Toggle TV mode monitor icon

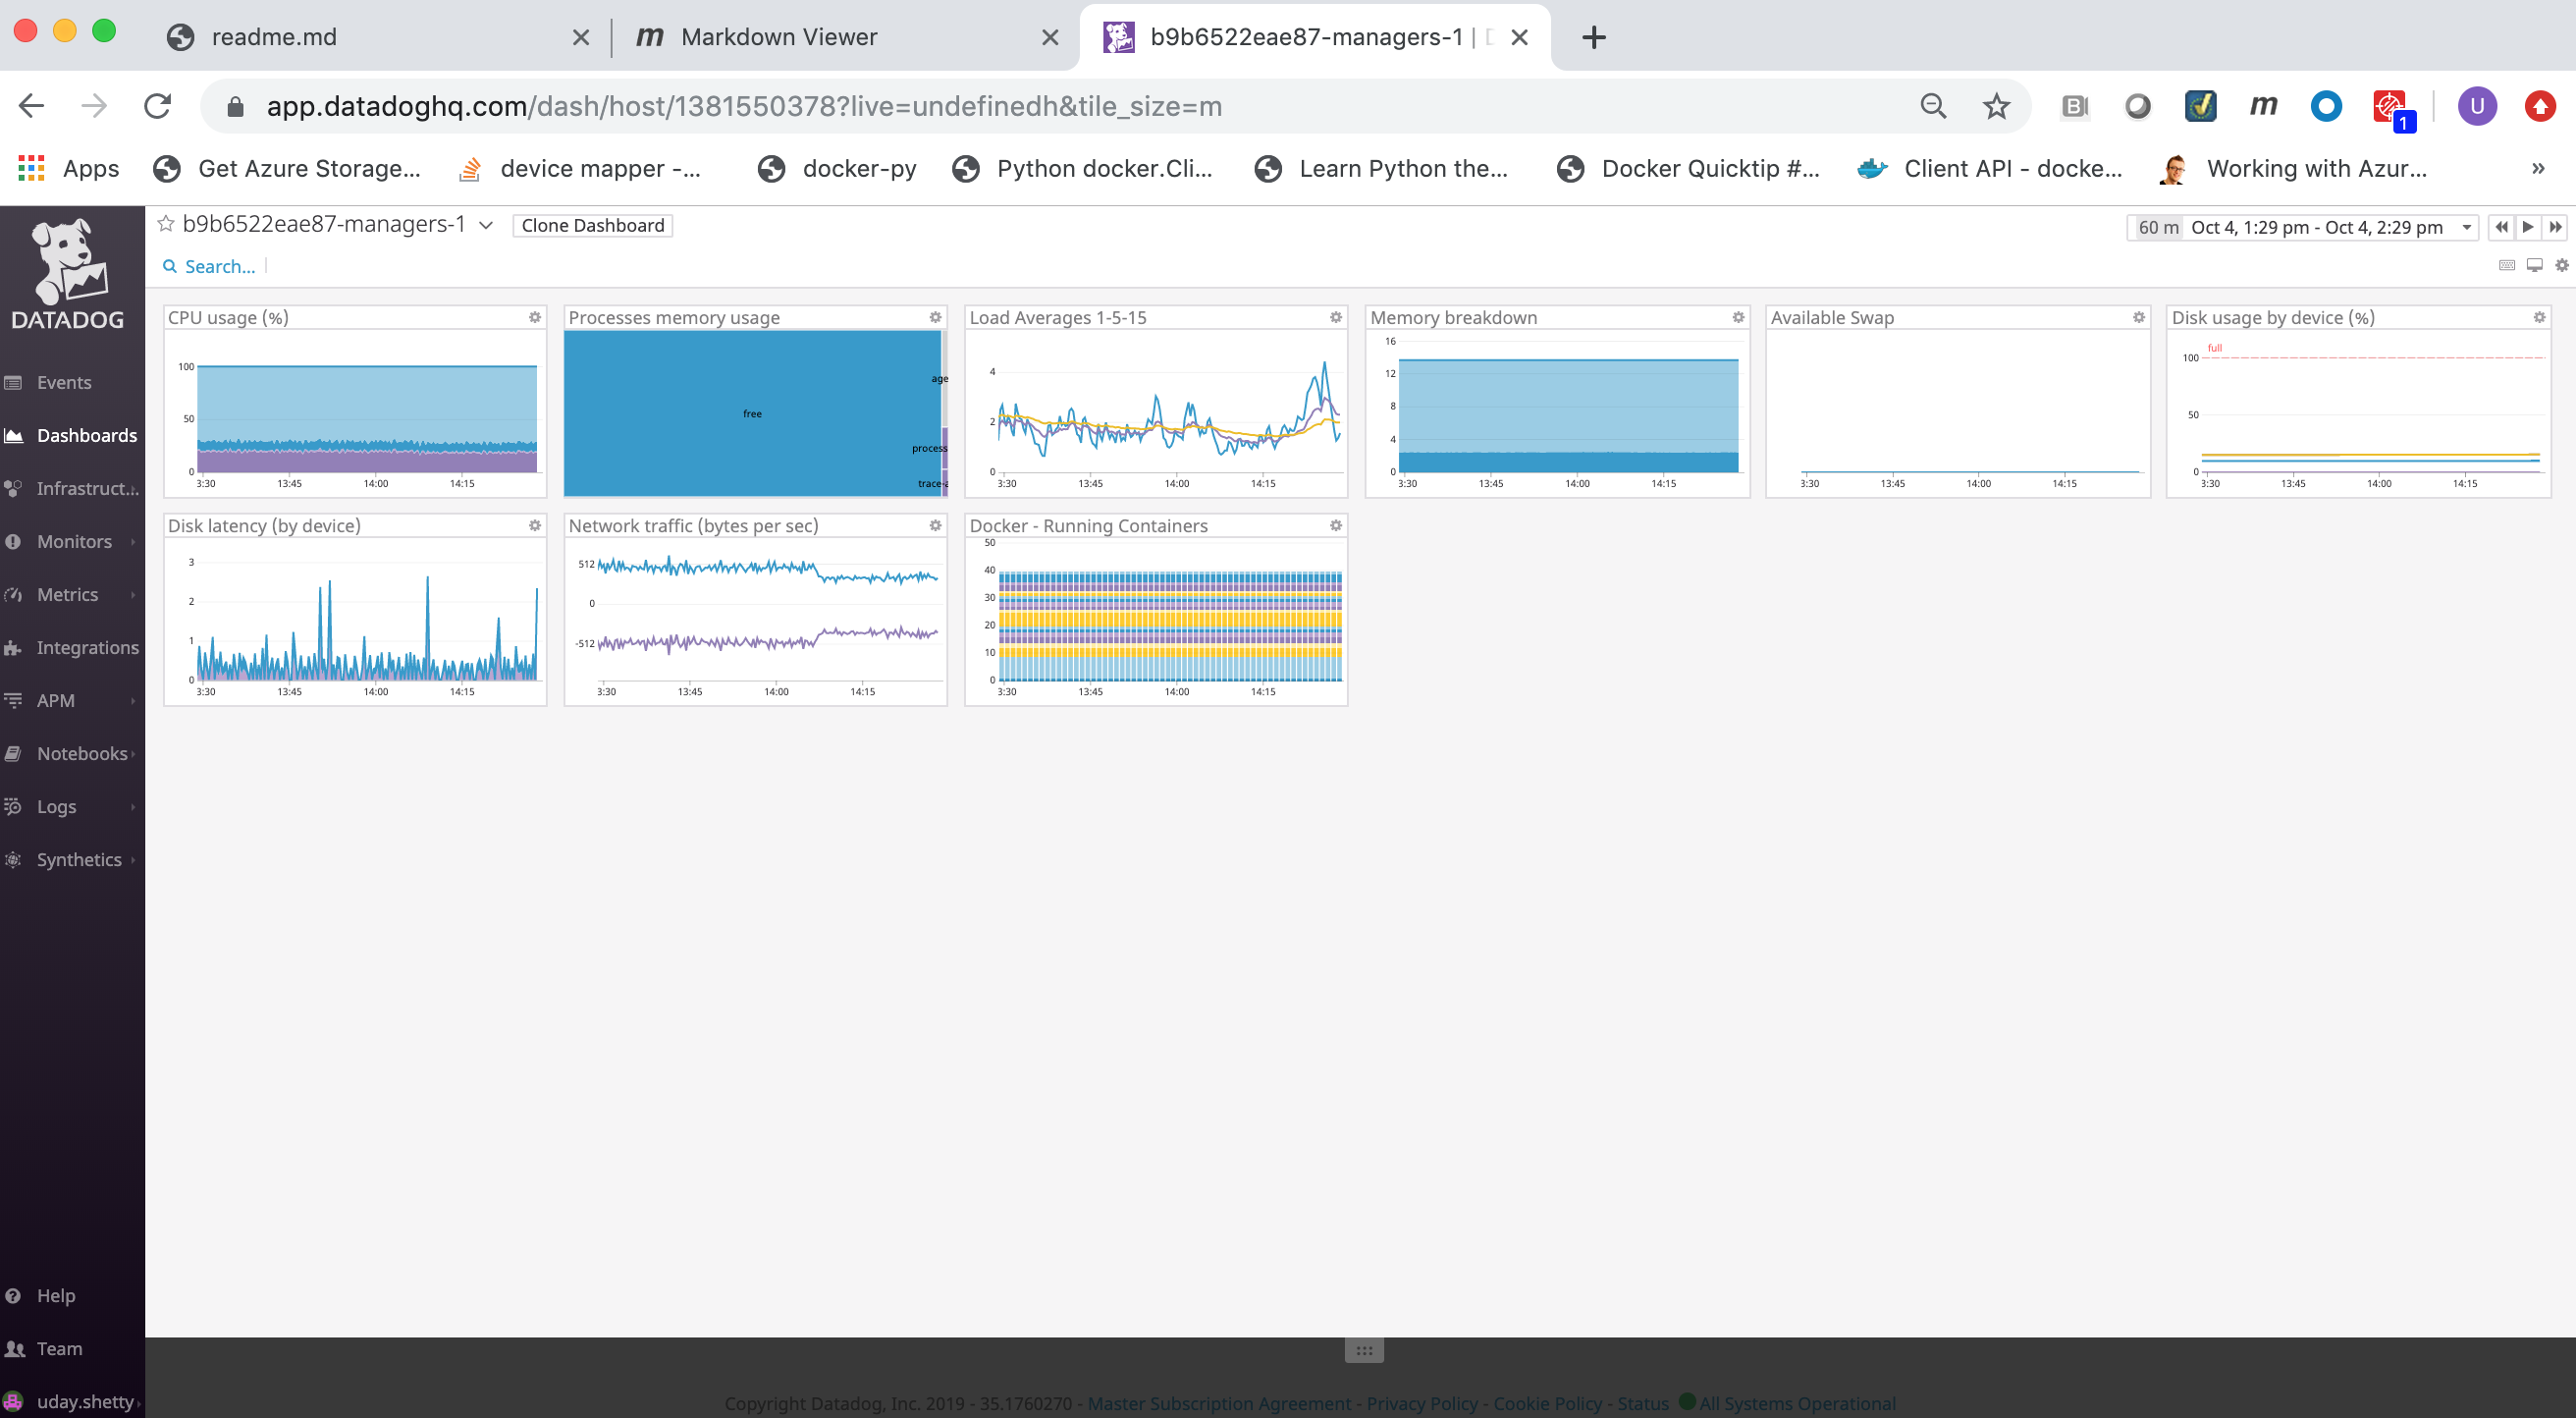tap(2534, 265)
